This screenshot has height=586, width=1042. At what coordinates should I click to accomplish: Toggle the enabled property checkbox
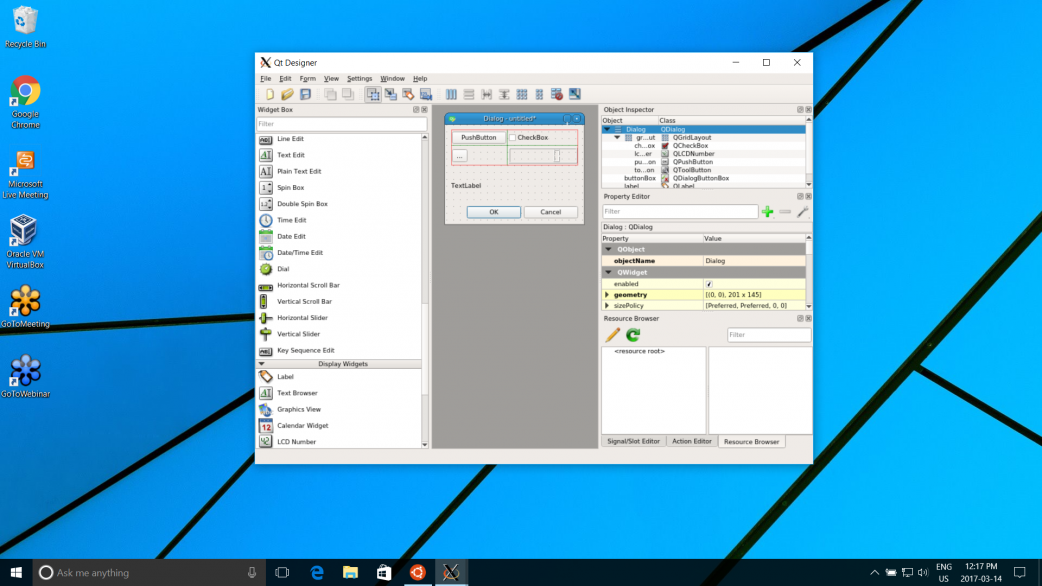point(709,284)
